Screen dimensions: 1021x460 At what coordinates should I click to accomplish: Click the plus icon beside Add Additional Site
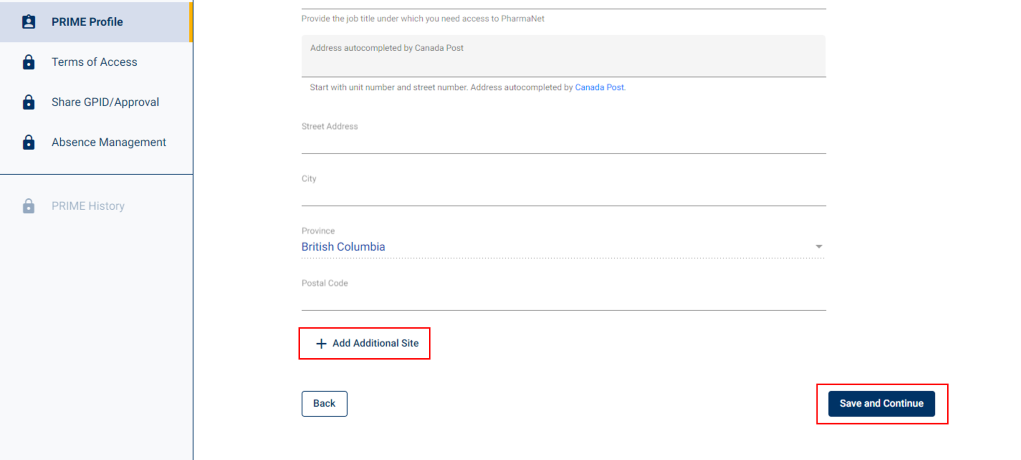pyautogui.click(x=321, y=343)
